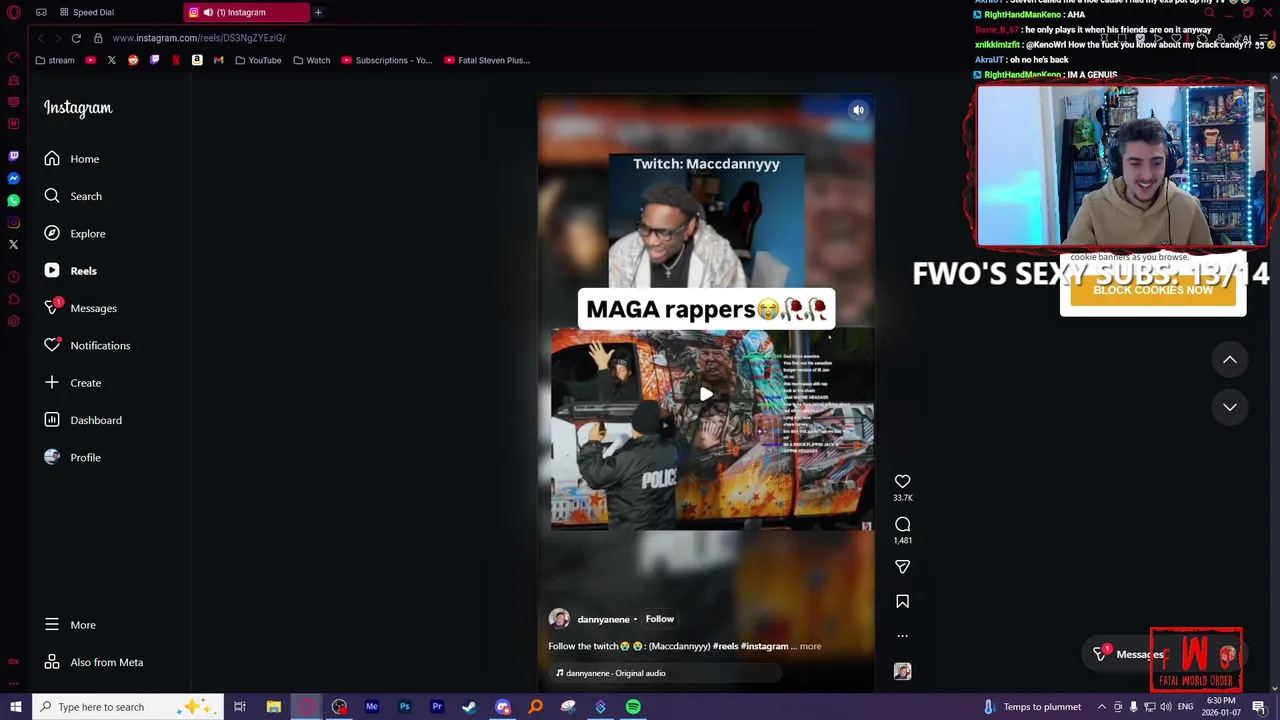Open reel more options ellipsis
Screen dimensions: 1280x720
[x=902, y=636]
